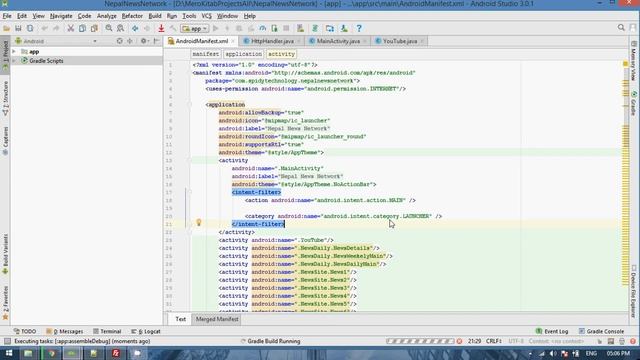
Task: Click the SDK Manager toolbar icon
Action: 344,28
